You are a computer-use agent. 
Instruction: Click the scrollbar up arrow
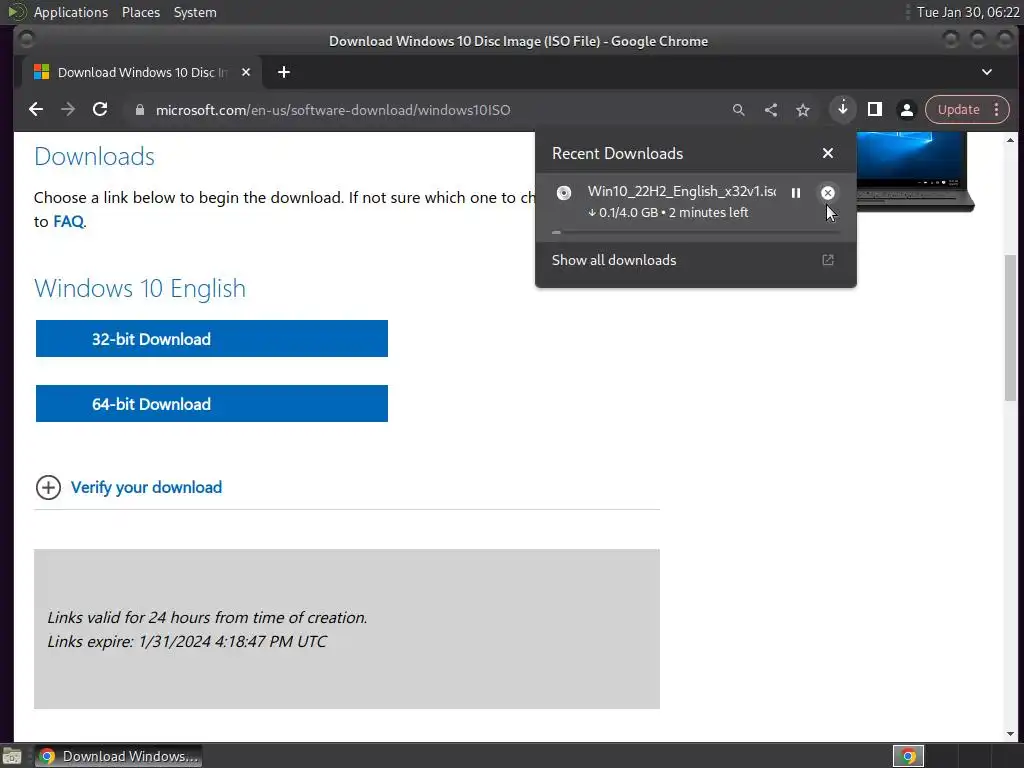[1010, 140]
